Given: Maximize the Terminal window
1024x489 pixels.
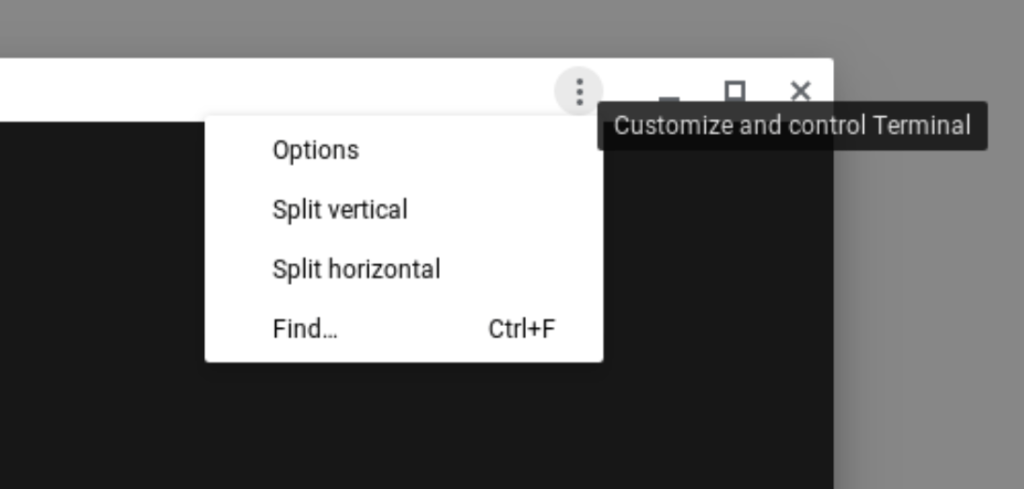Looking at the screenshot, I should click(735, 91).
